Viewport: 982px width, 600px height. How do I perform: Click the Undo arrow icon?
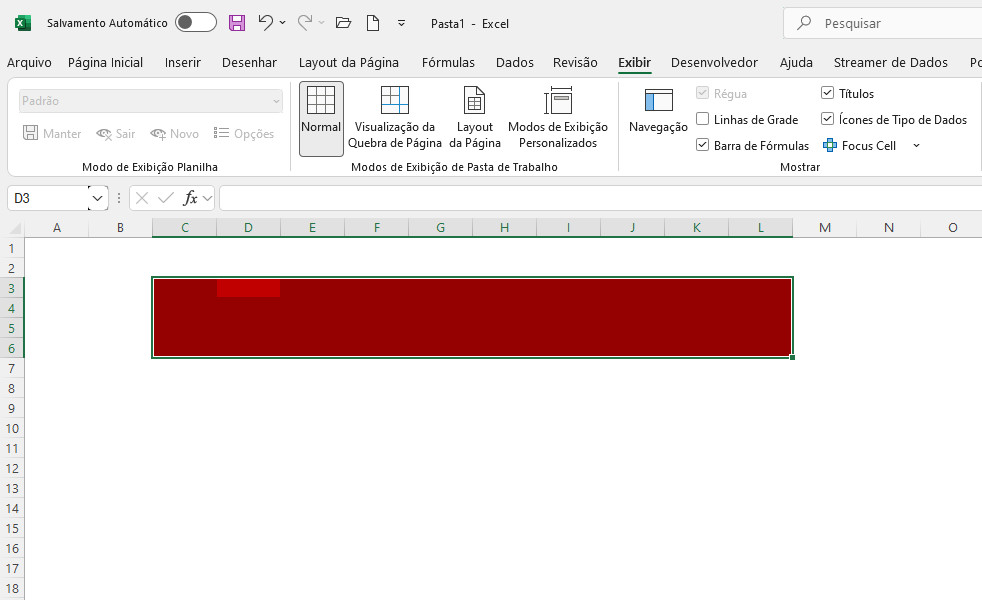coord(265,23)
